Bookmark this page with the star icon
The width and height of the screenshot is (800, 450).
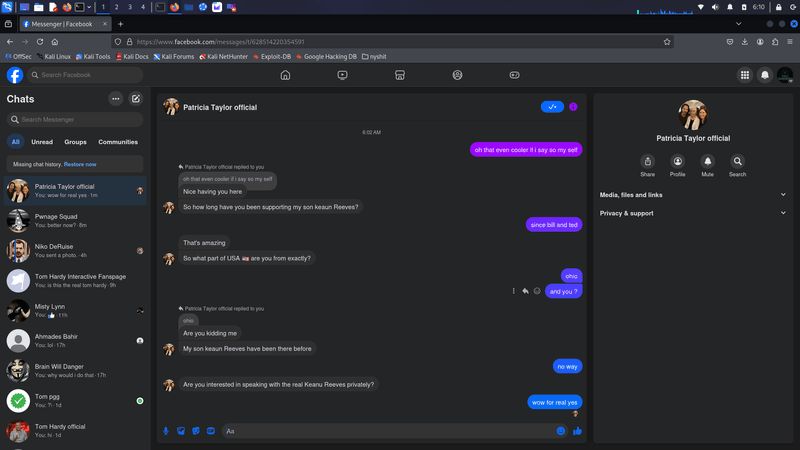(667, 42)
